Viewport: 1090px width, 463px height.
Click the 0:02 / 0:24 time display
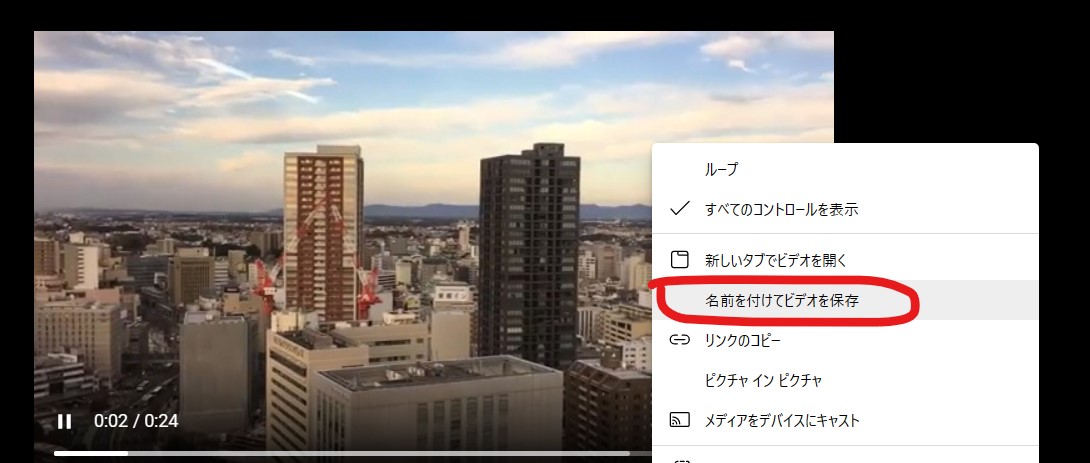pos(136,421)
